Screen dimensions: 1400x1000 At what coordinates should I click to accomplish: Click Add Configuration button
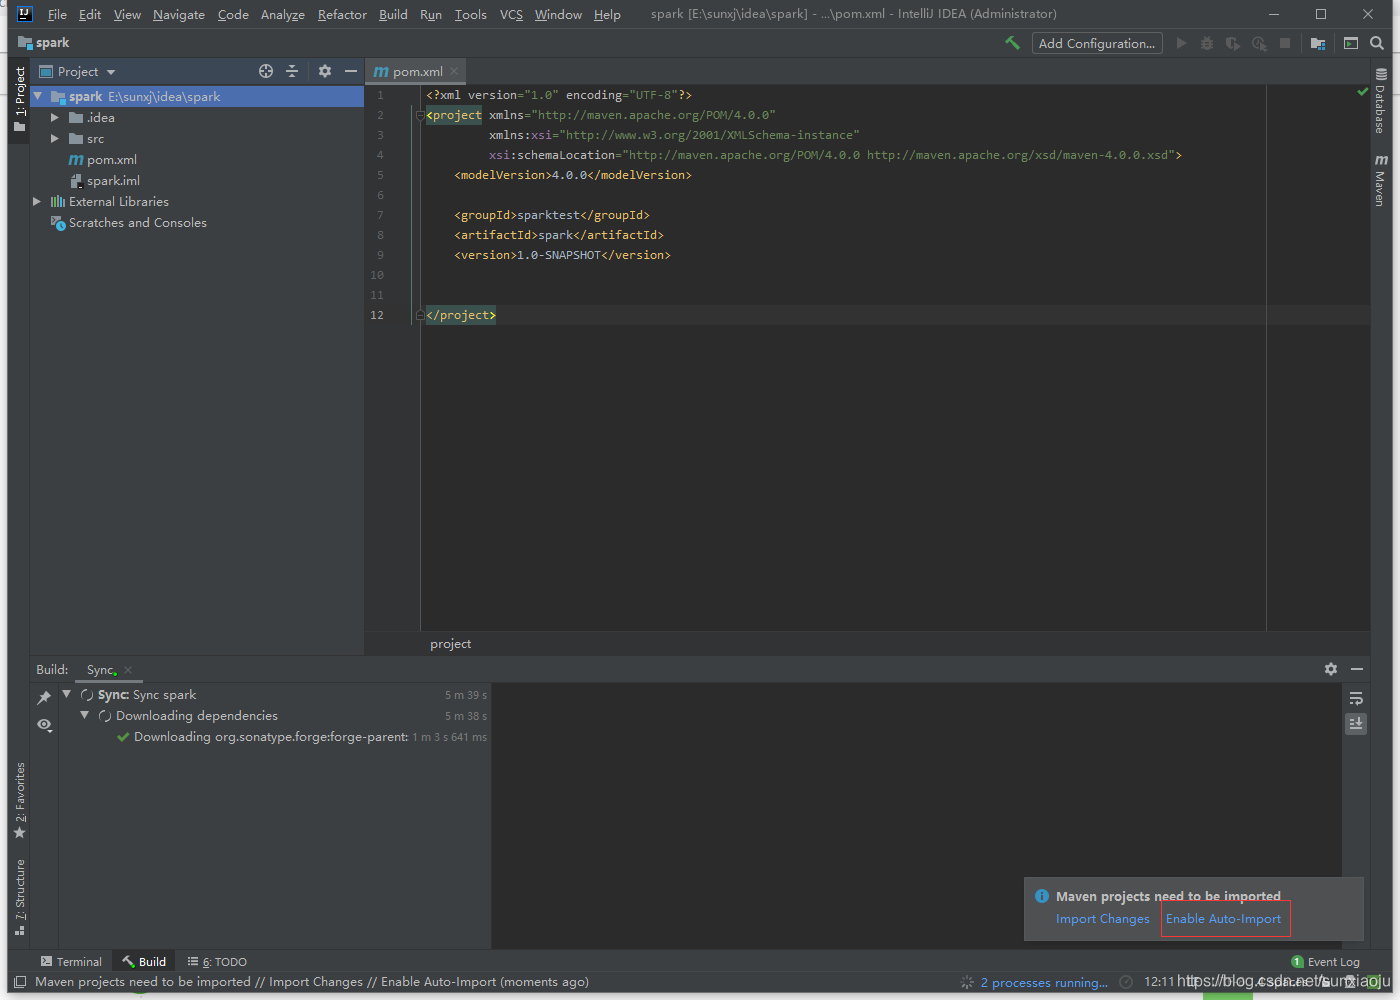(1097, 43)
